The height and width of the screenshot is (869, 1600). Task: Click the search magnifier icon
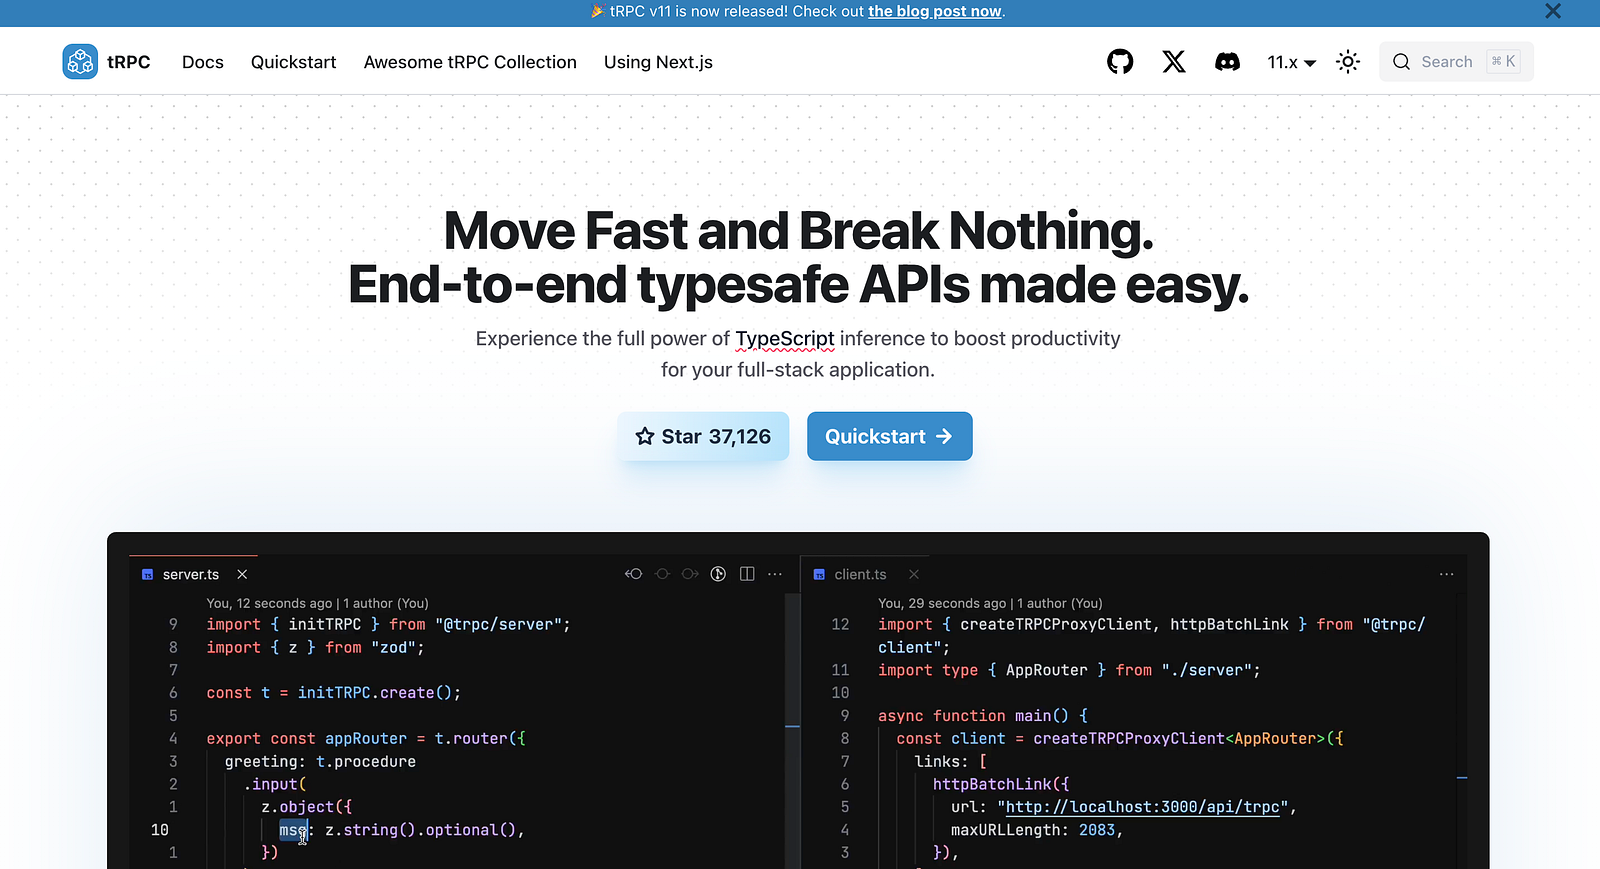pyautogui.click(x=1401, y=62)
